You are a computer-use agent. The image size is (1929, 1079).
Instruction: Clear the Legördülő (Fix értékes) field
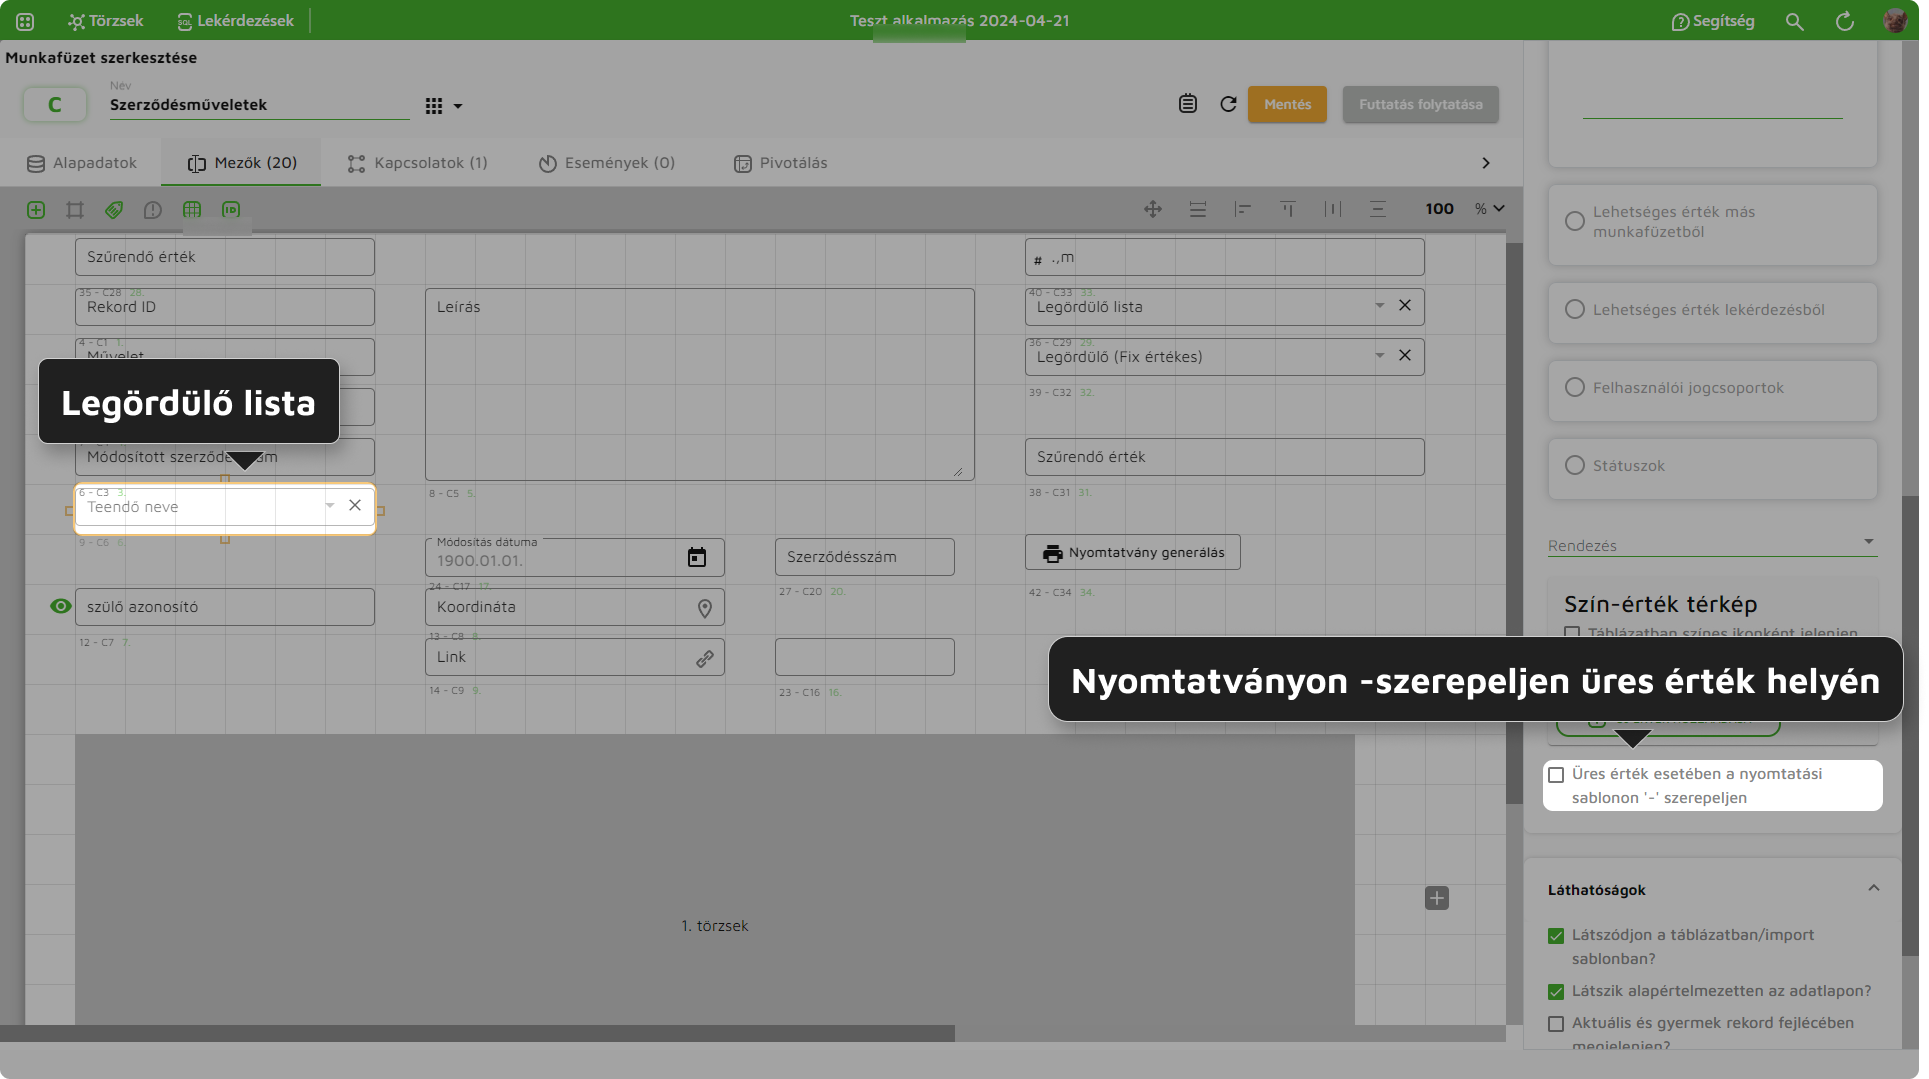pos(1405,356)
